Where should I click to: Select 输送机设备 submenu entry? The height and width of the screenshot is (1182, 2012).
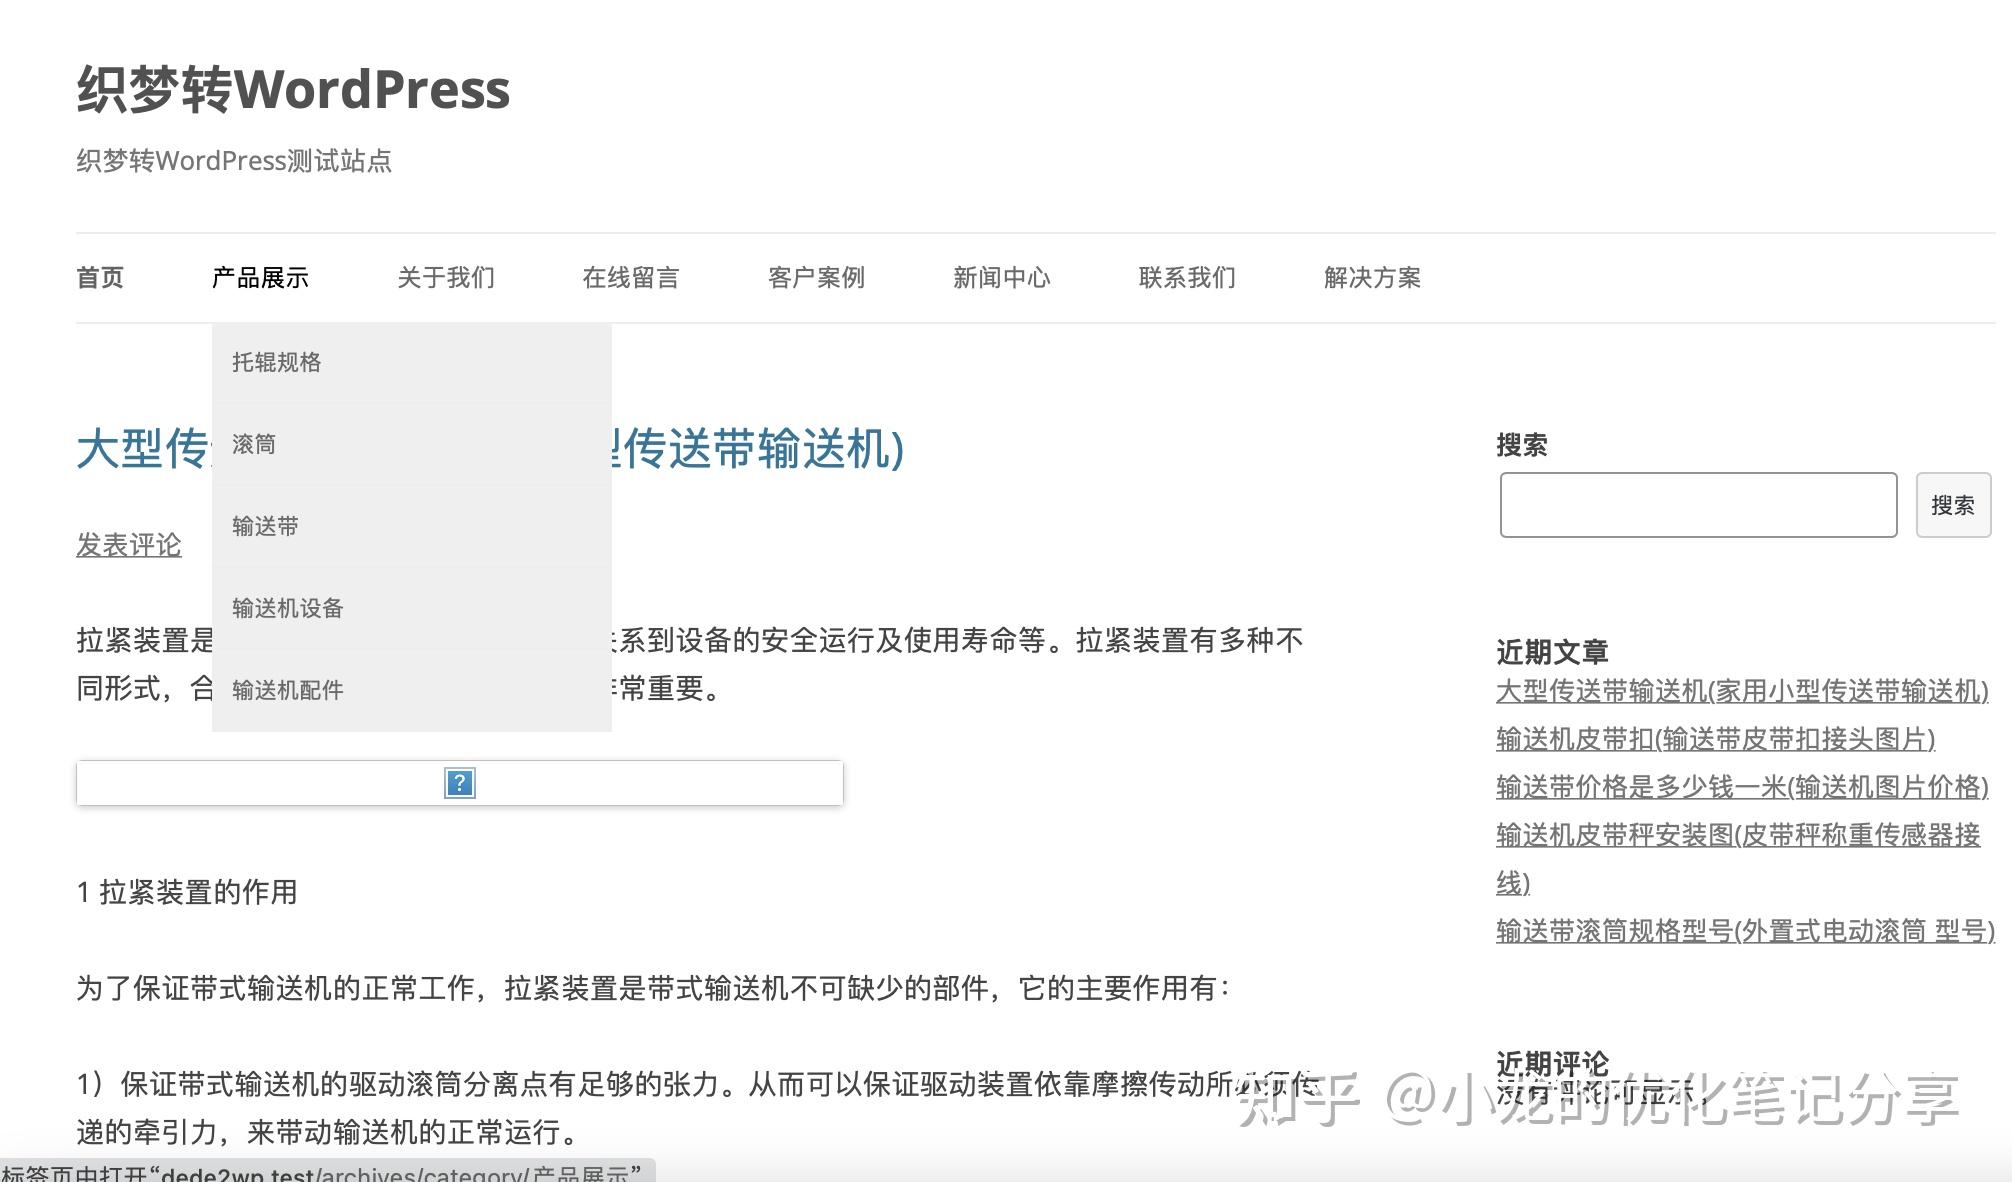(411, 608)
